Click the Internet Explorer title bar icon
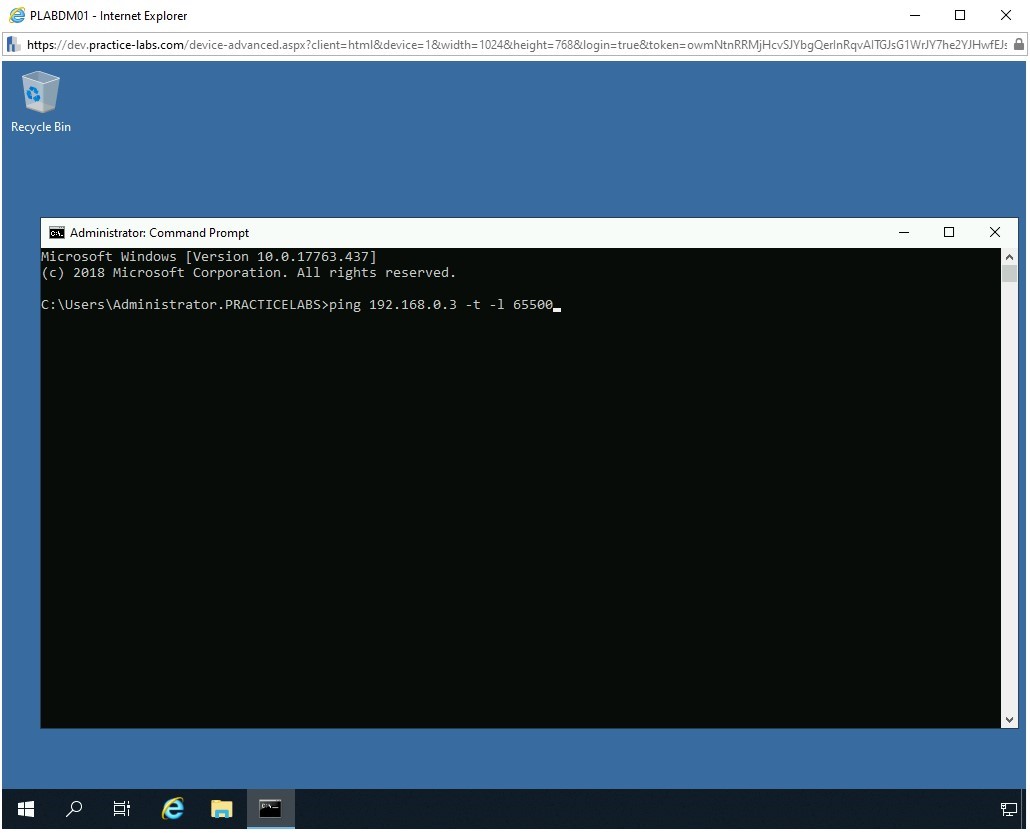This screenshot has width=1030, height=833. point(16,15)
